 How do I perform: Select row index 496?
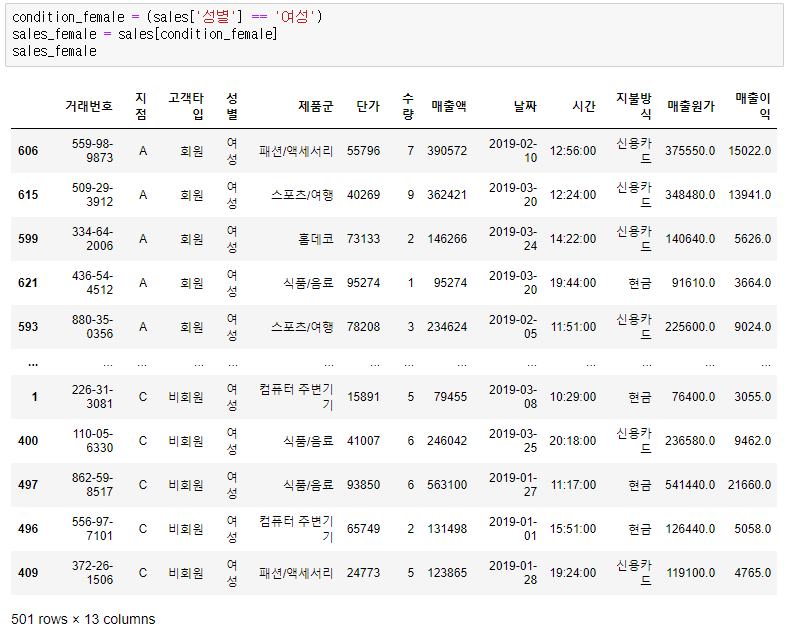(28, 529)
